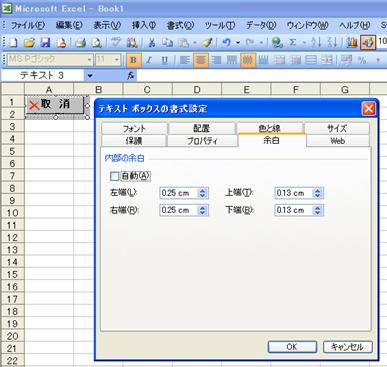
Task: Switch to the プロパティ tab
Action: pos(202,141)
